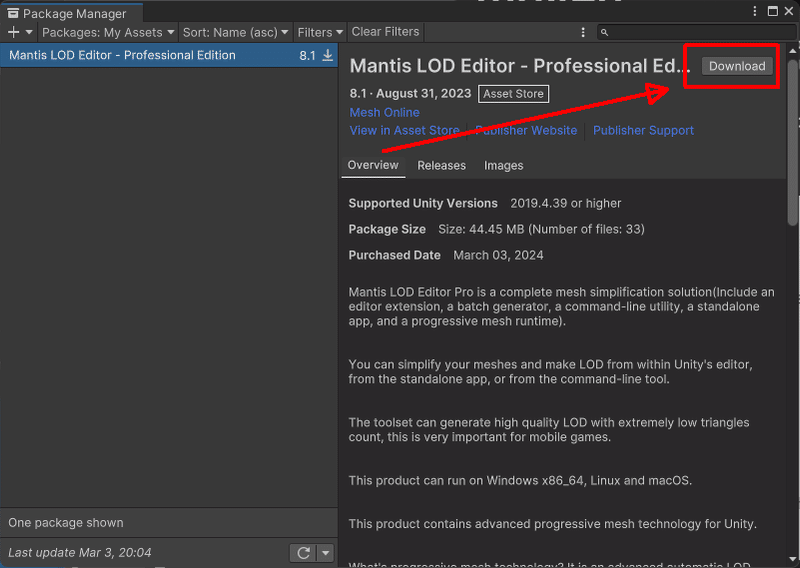Click the 'Package Size' label
Viewport: 800px width, 568px height.
click(x=387, y=229)
